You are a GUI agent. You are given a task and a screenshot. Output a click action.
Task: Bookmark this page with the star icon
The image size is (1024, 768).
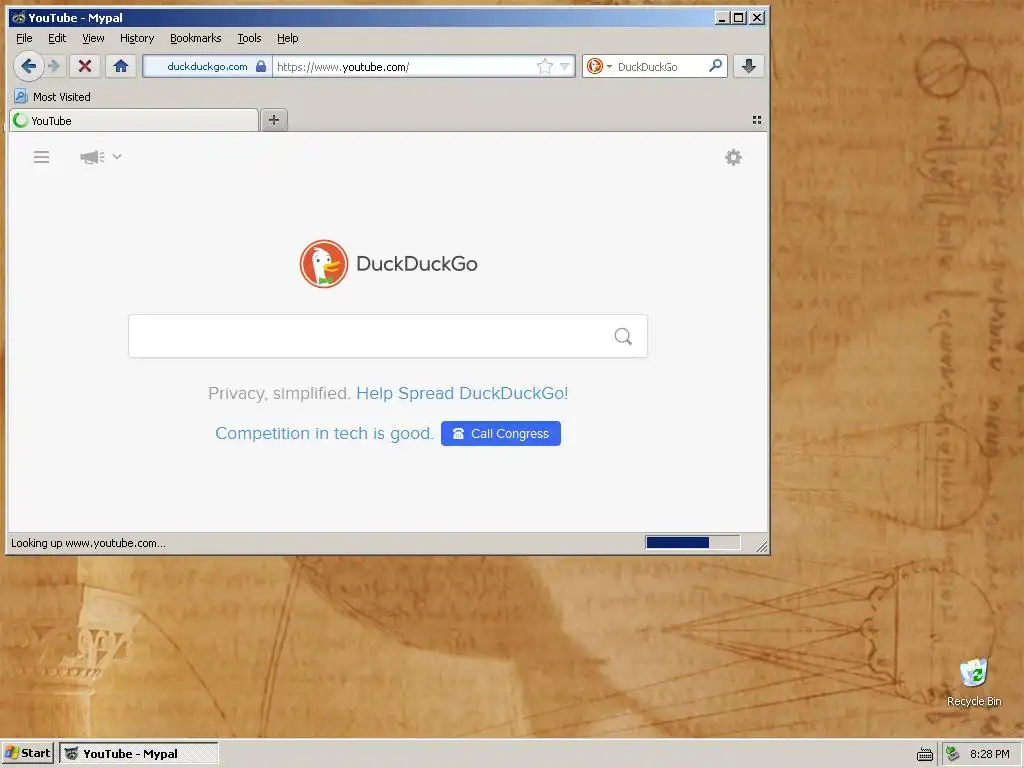coord(545,66)
